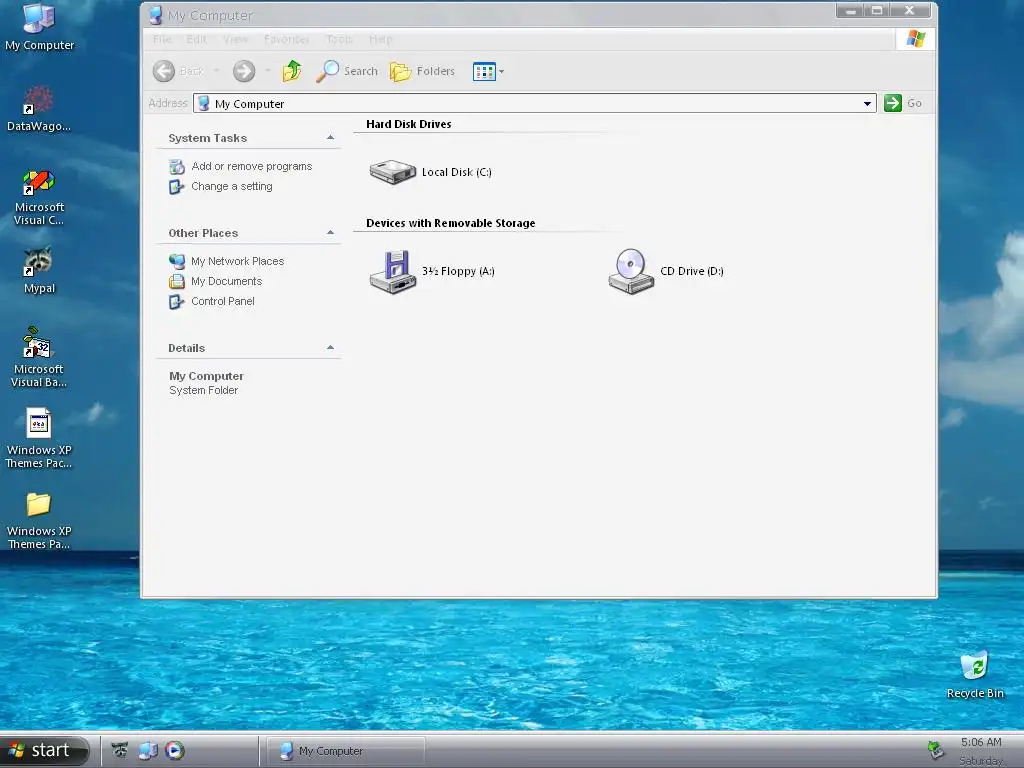
Task: Open My Network Places link
Action: click(x=237, y=261)
